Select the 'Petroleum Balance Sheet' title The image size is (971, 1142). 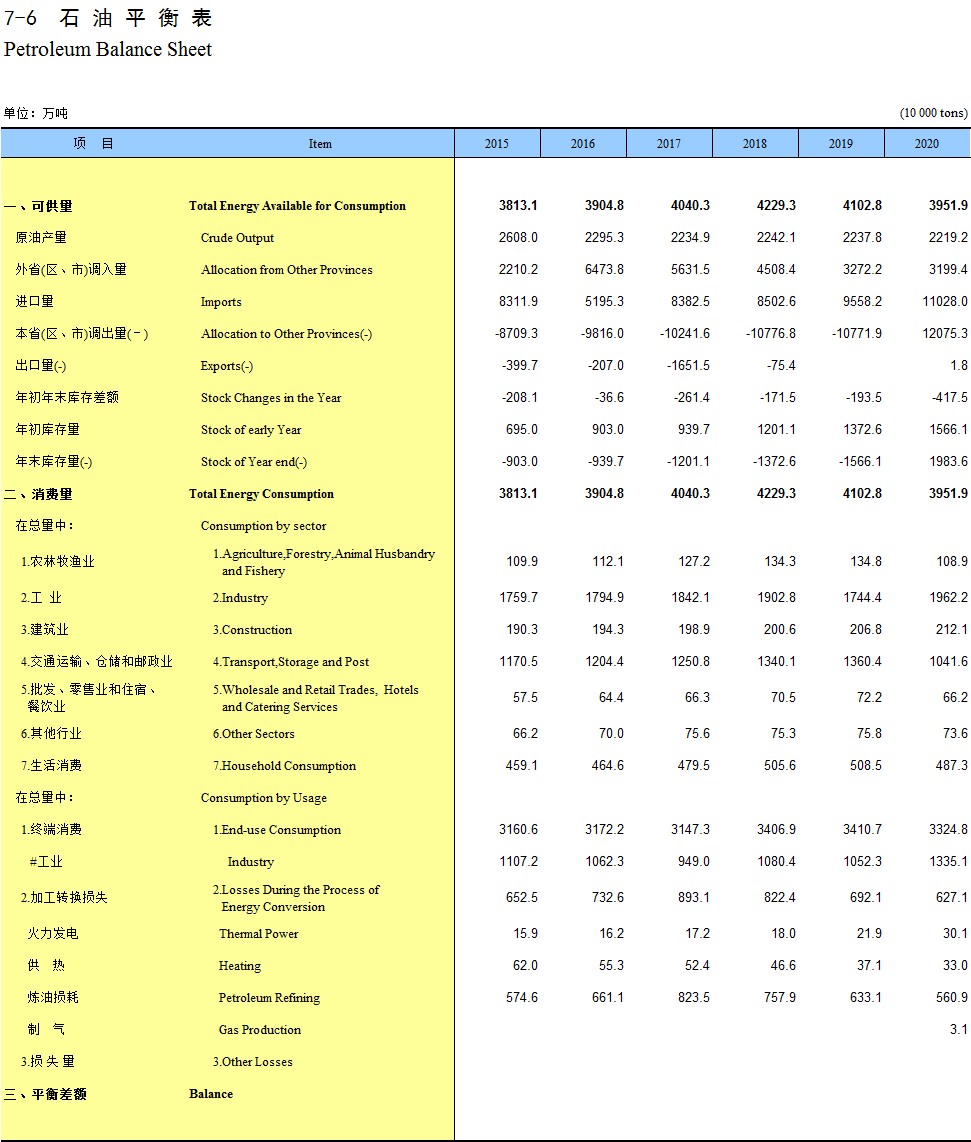(x=108, y=50)
